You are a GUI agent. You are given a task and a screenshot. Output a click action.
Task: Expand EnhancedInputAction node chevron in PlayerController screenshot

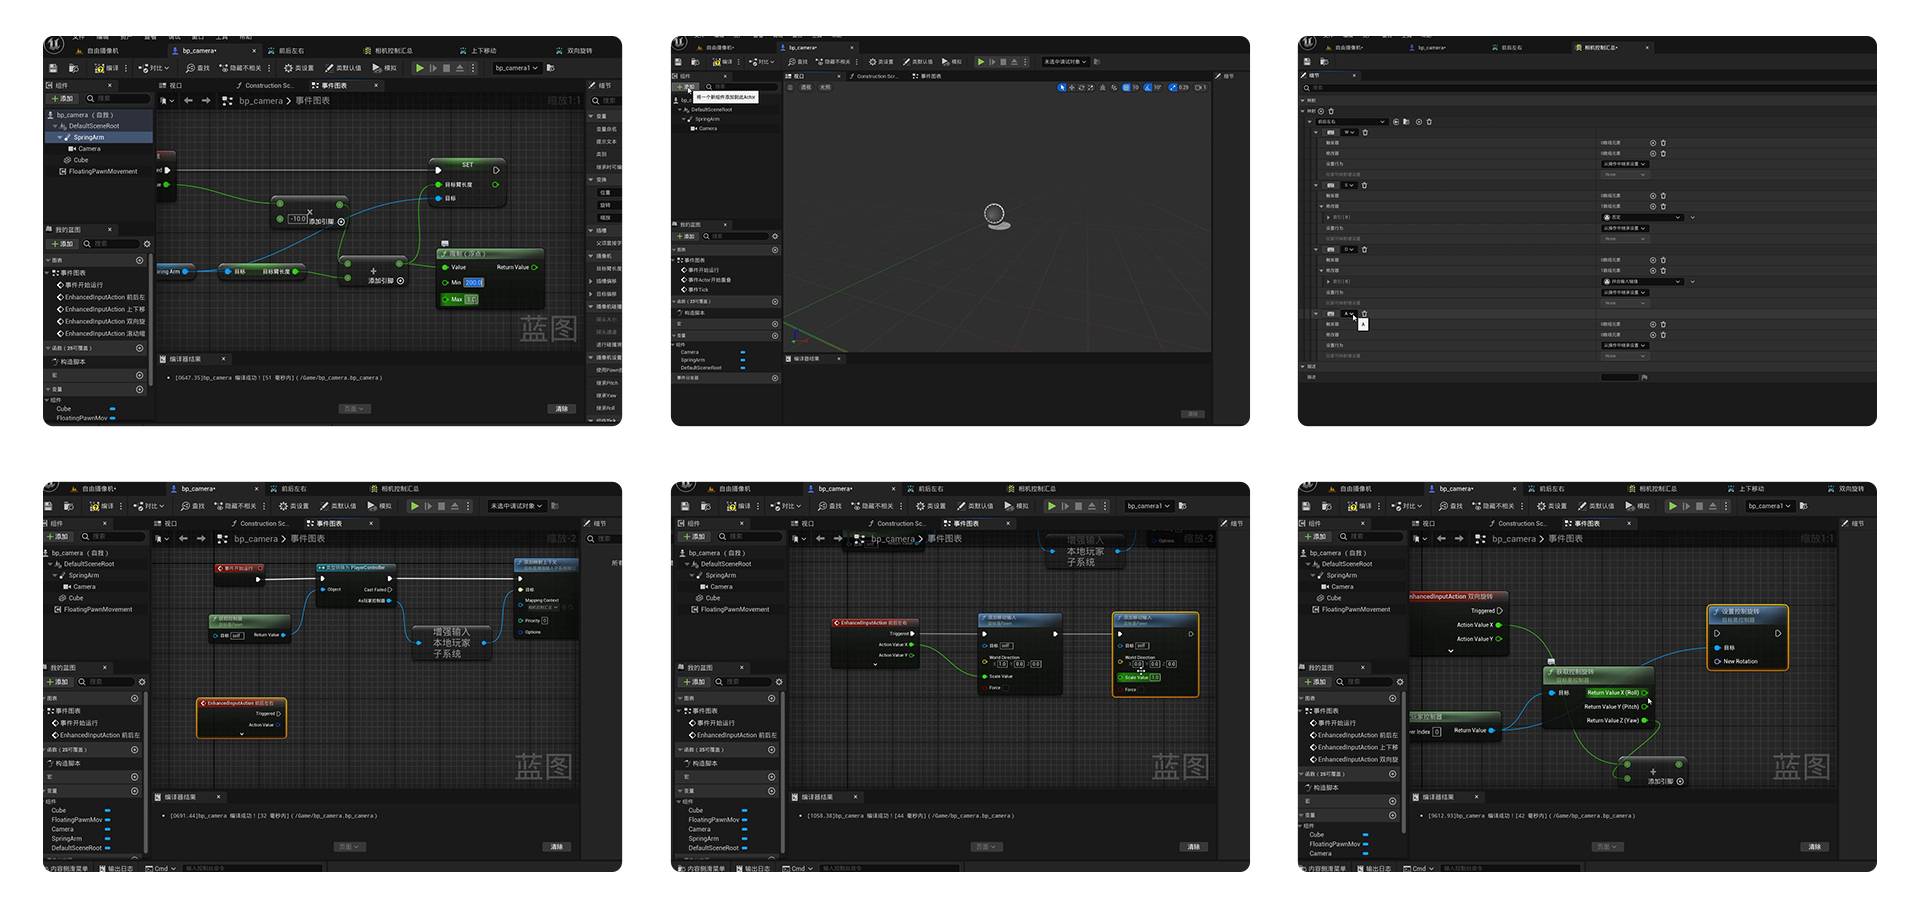(242, 734)
